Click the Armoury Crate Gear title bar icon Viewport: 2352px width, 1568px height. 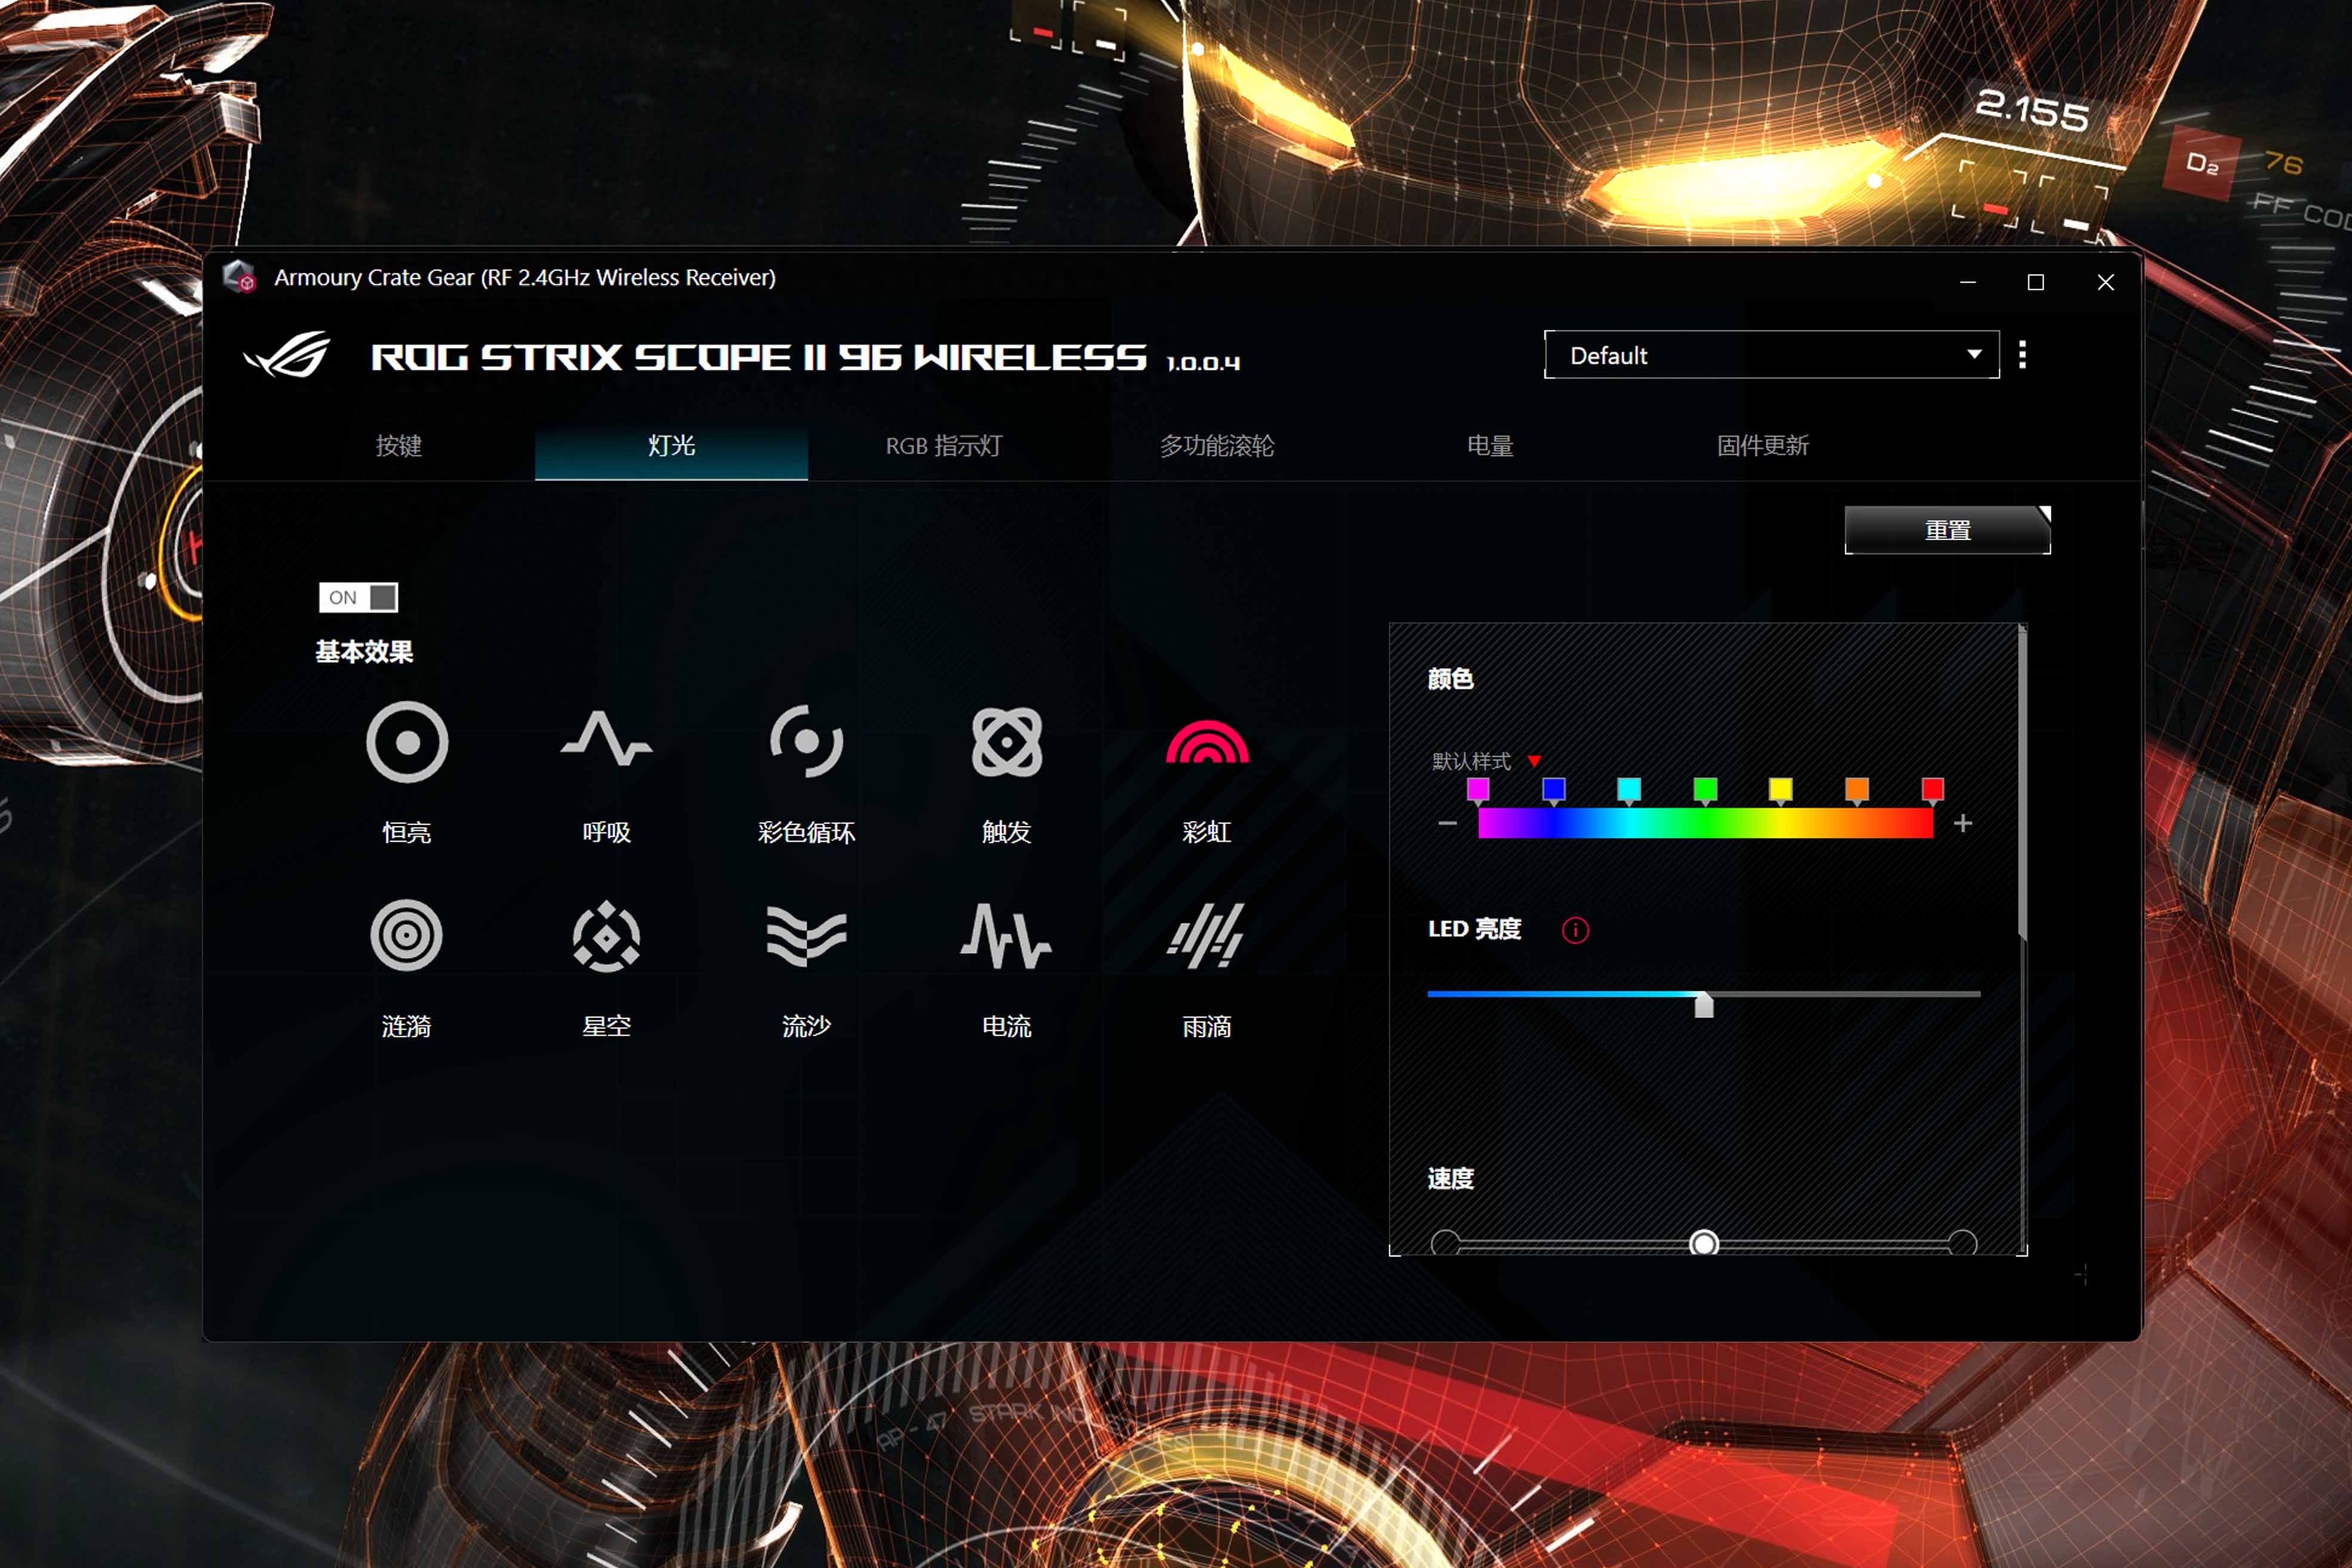240,277
